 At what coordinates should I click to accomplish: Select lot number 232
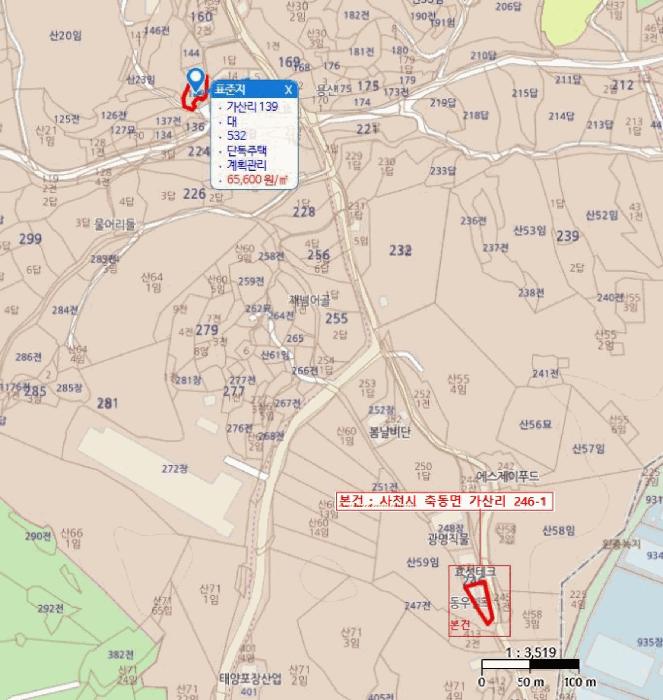(400, 250)
